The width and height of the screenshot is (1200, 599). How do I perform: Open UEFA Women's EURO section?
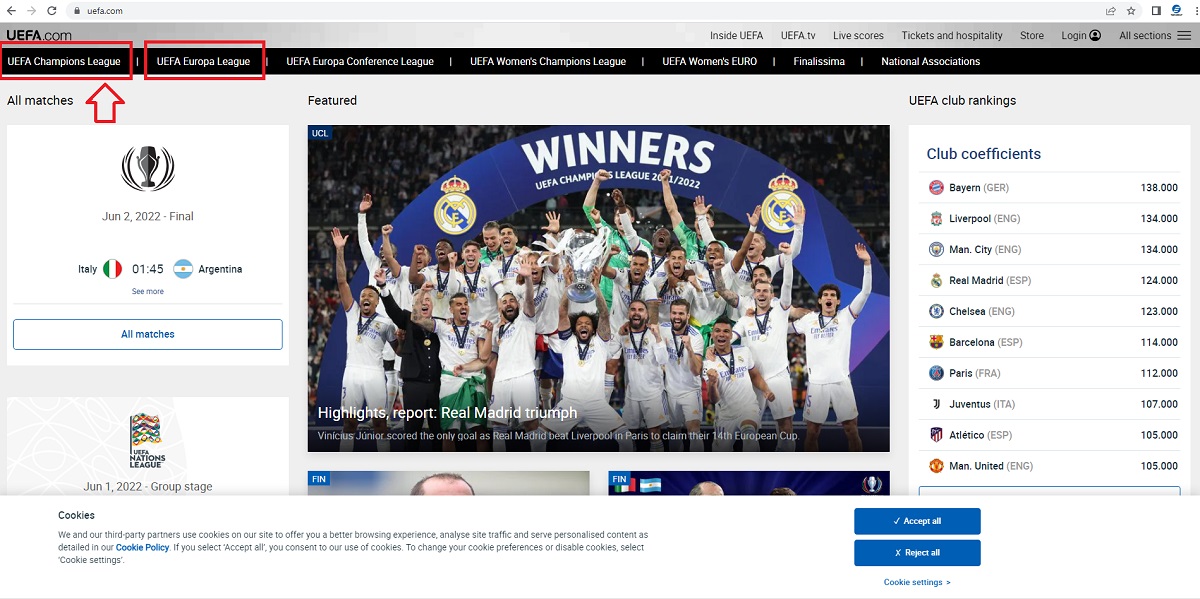click(710, 62)
